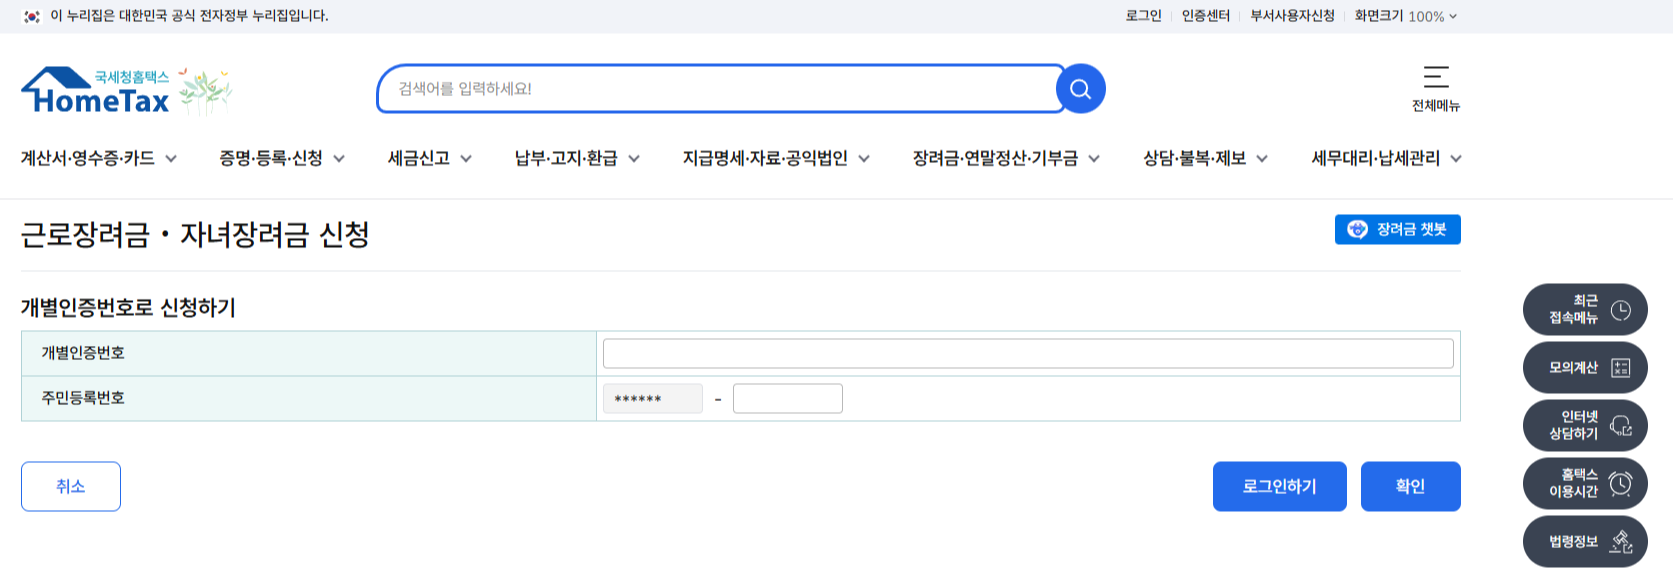Click the 취소 button
Screen dimensions: 1673x570
point(71,486)
